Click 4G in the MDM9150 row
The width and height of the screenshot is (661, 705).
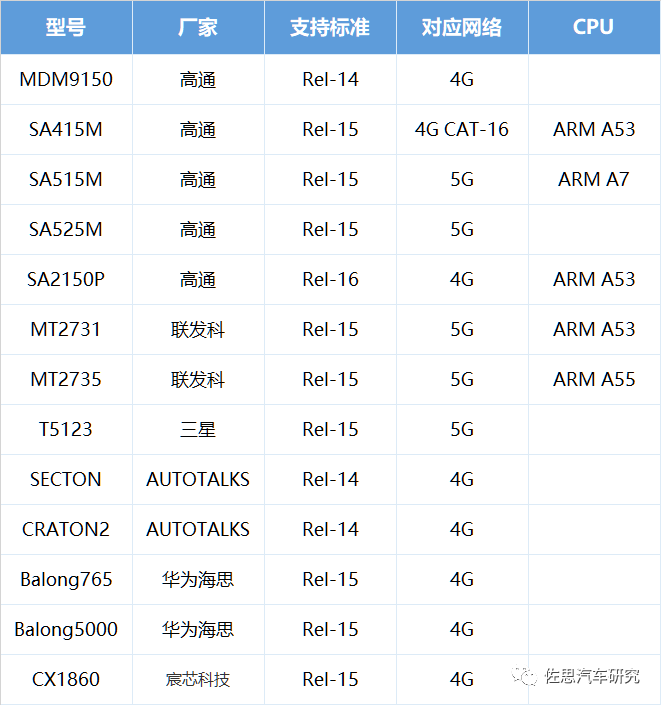click(x=462, y=80)
